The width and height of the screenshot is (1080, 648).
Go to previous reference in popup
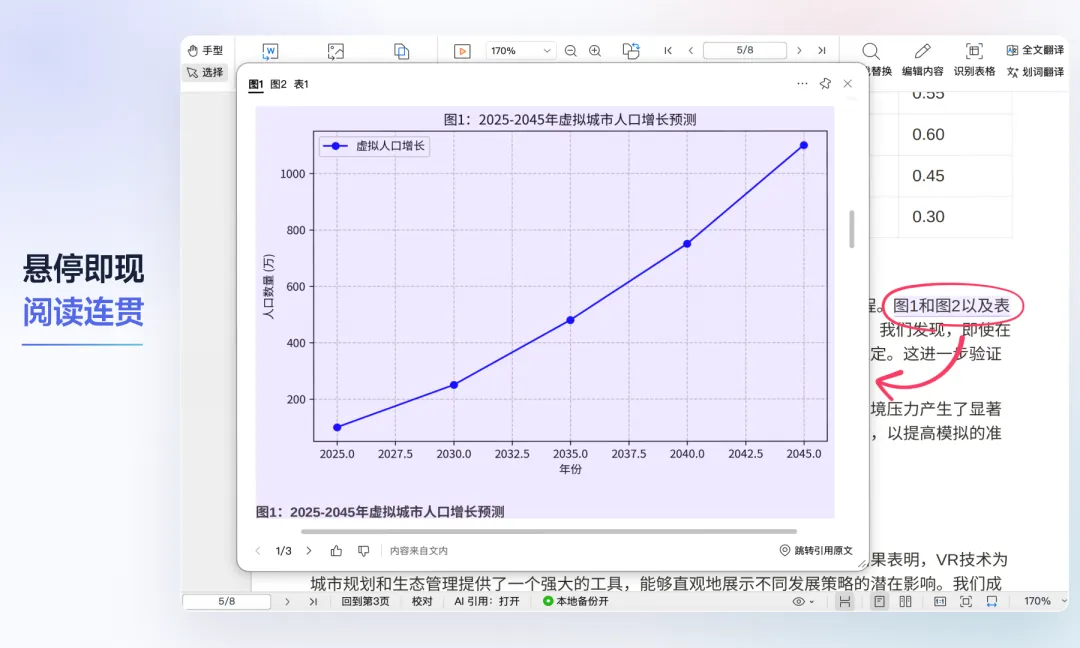pos(258,551)
